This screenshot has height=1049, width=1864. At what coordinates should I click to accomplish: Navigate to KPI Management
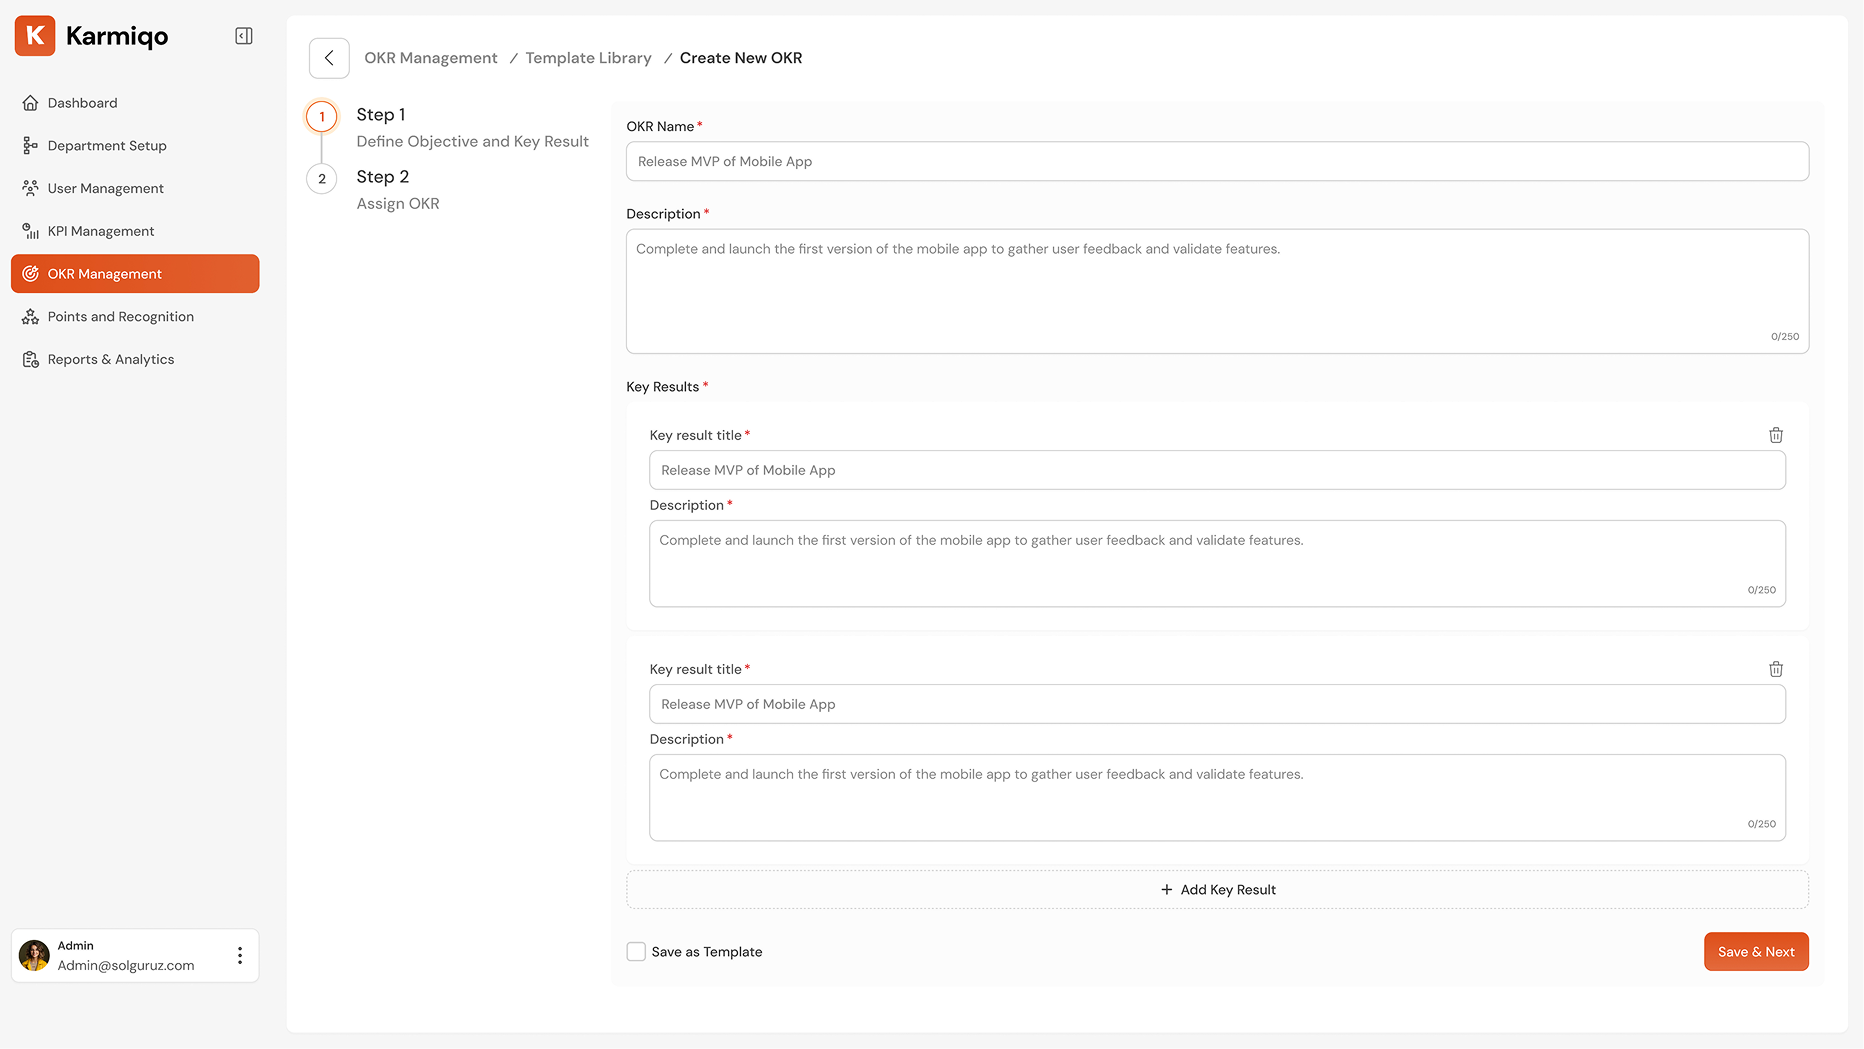[135, 231]
